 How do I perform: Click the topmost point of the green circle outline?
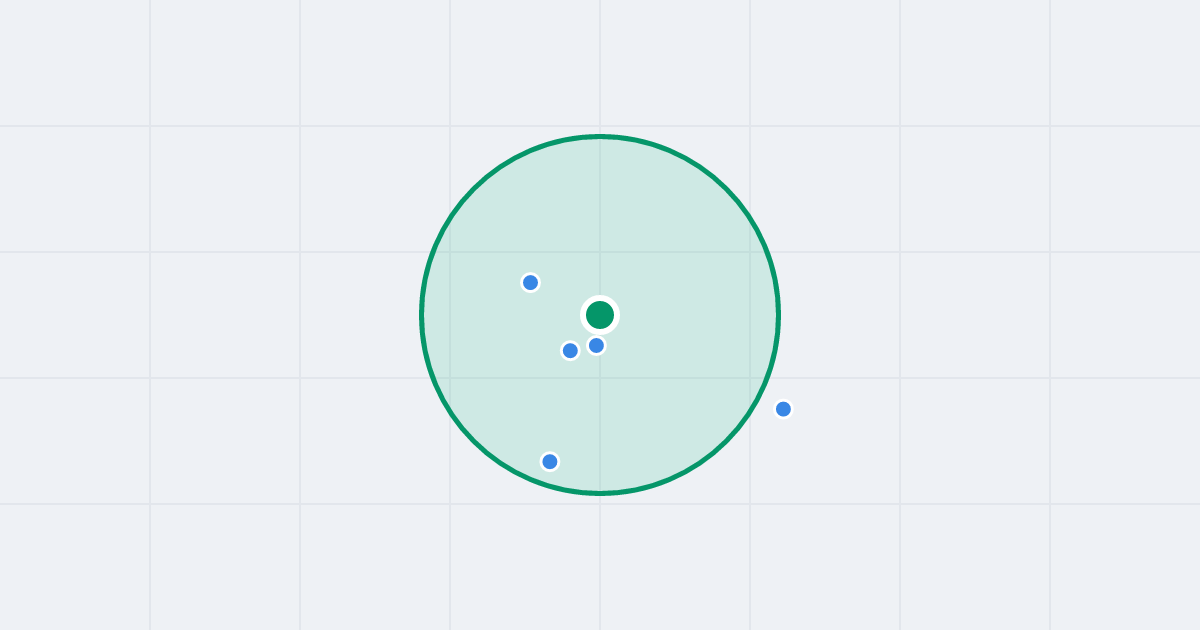tap(600, 136)
